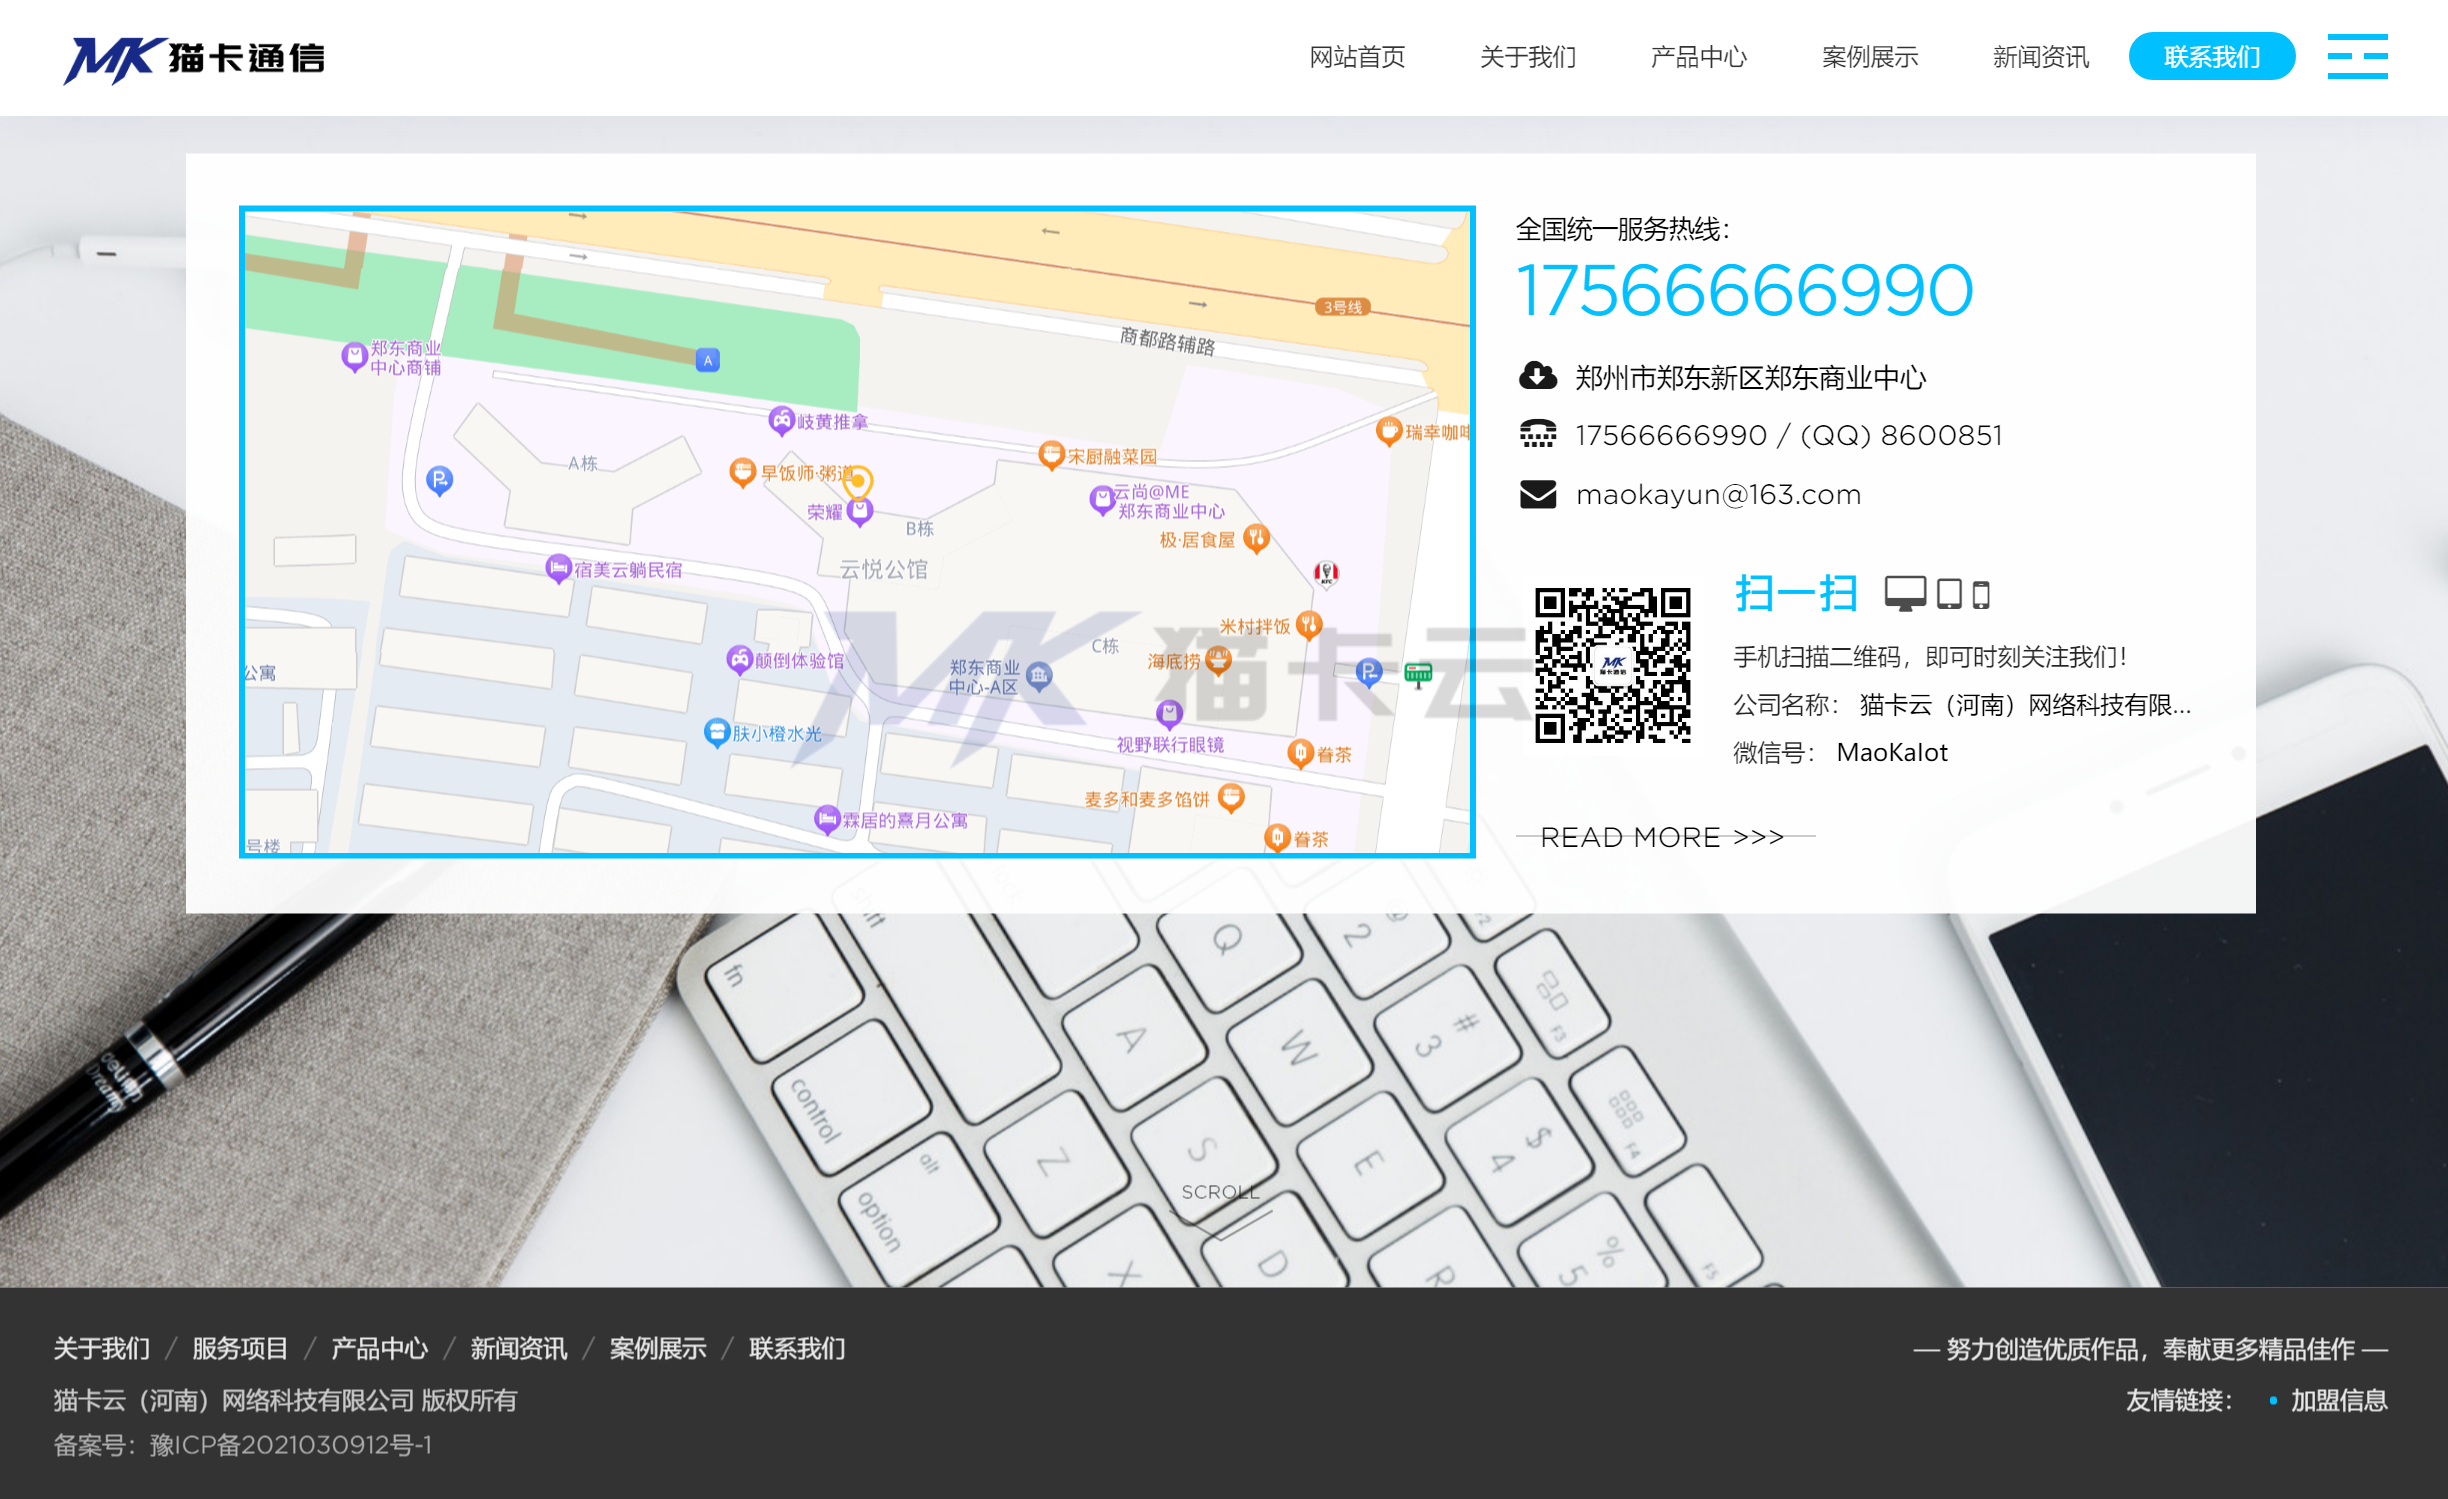Click the 海底捞 restaurant pin

point(1218,660)
